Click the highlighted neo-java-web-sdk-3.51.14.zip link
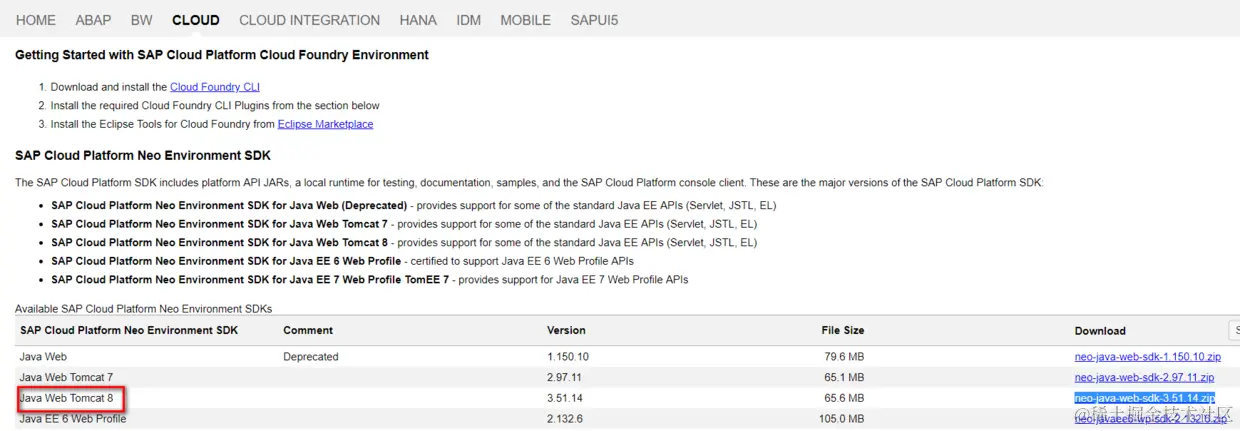Screen dimensions: 1240x431 [1144, 398]
